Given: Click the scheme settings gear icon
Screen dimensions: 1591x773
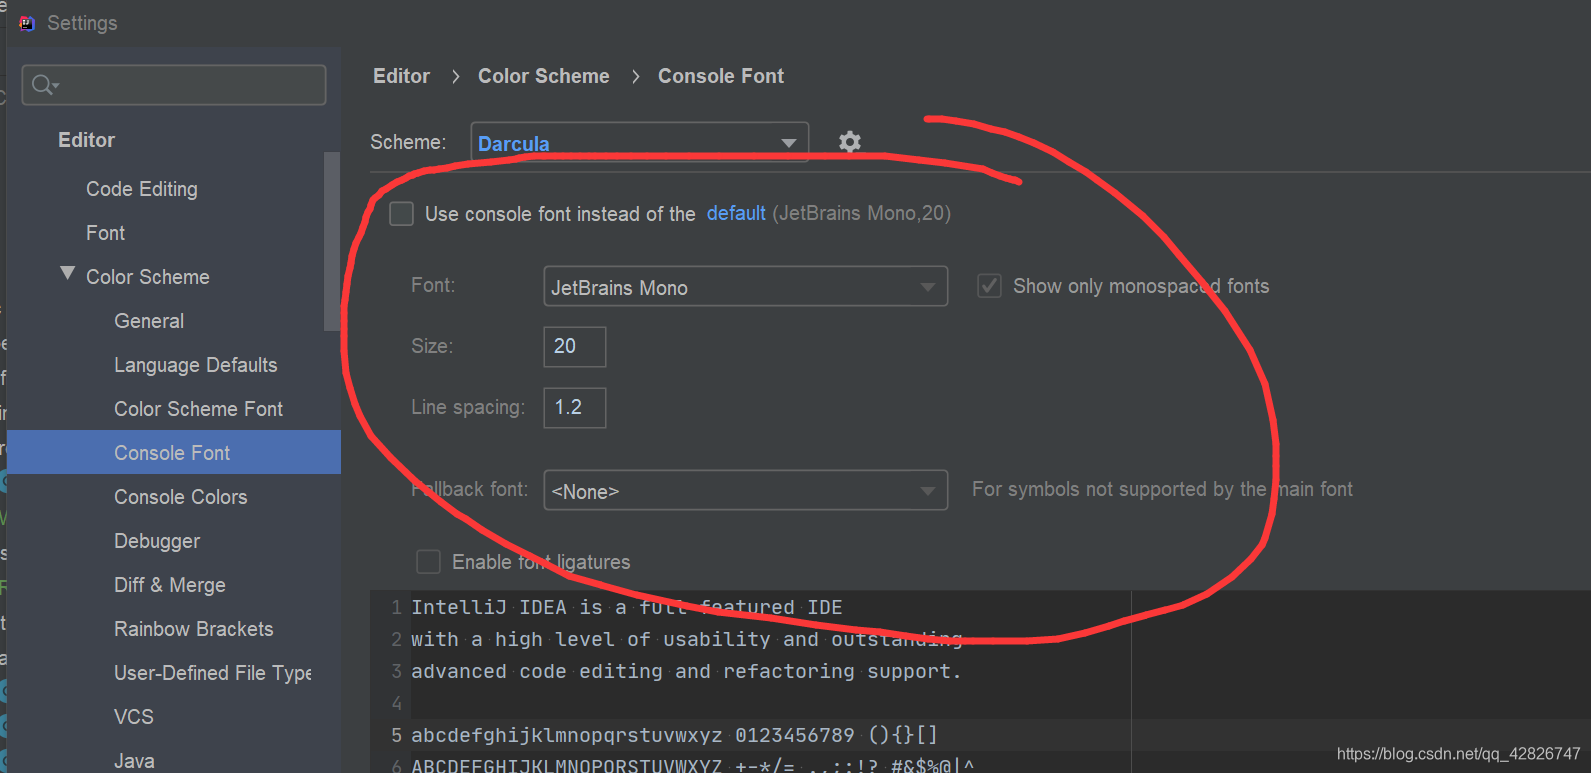Looking at the screenshot, I should (850, 142).
